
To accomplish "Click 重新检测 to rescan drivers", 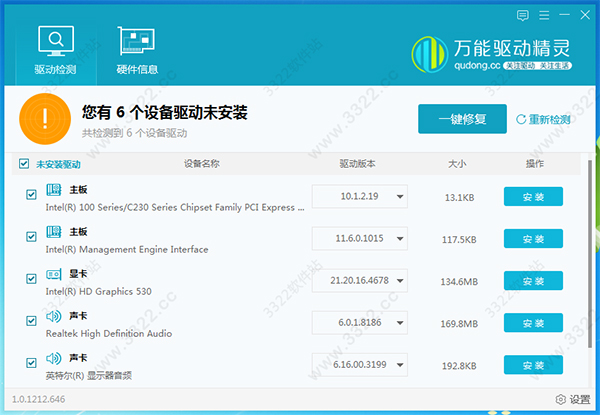I will click(544, 120).
